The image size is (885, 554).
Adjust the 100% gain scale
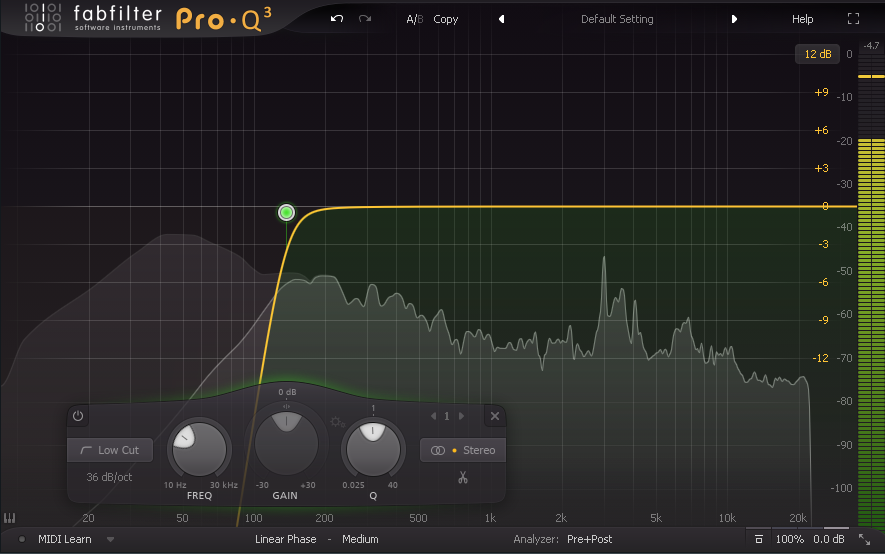(790, 539)
